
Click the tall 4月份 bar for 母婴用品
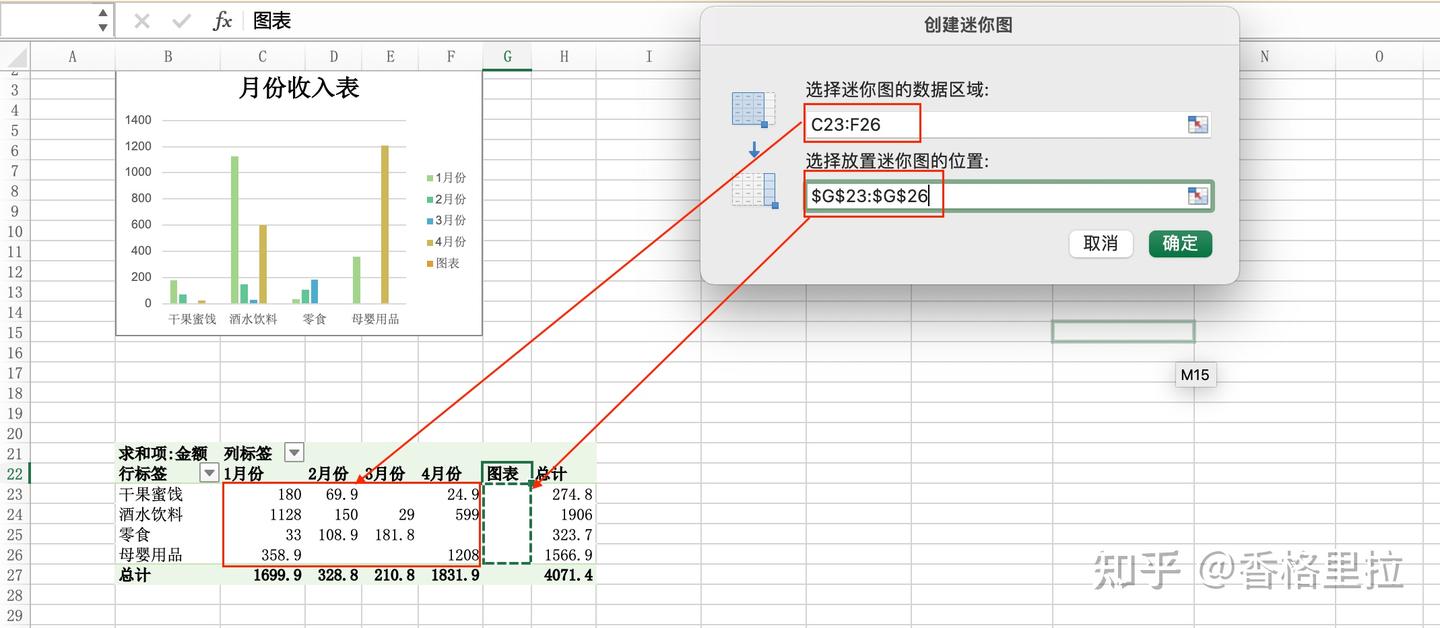385,224
